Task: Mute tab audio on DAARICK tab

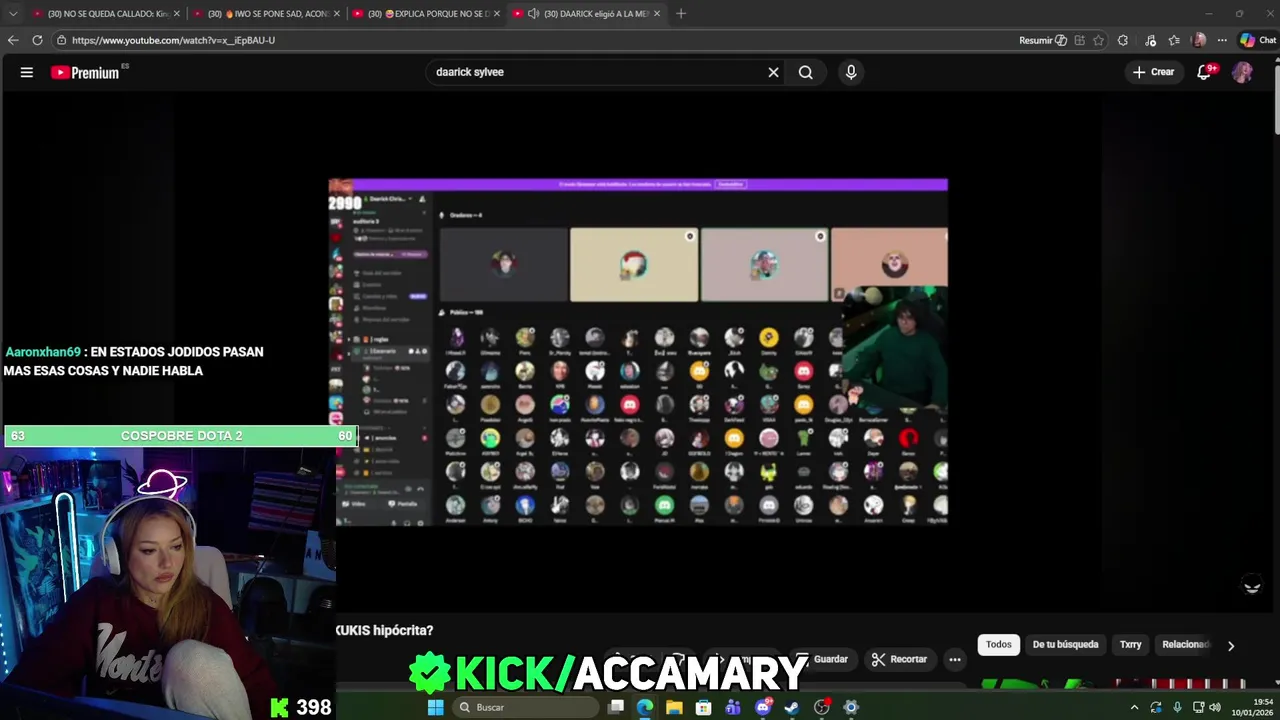Action: coord(533,14)
